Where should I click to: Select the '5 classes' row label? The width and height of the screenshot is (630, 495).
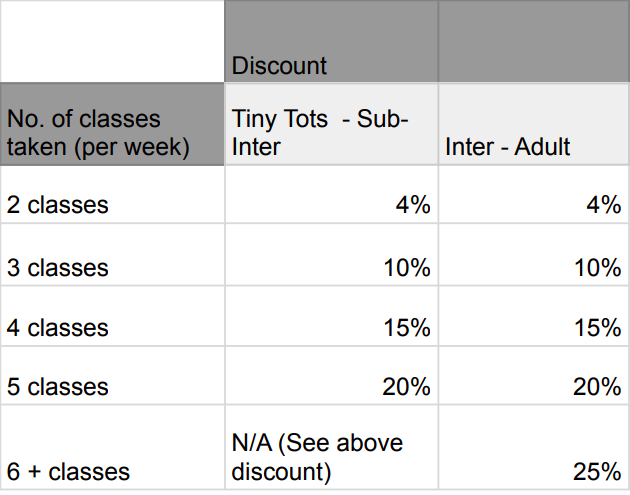(x=112, y=375)
